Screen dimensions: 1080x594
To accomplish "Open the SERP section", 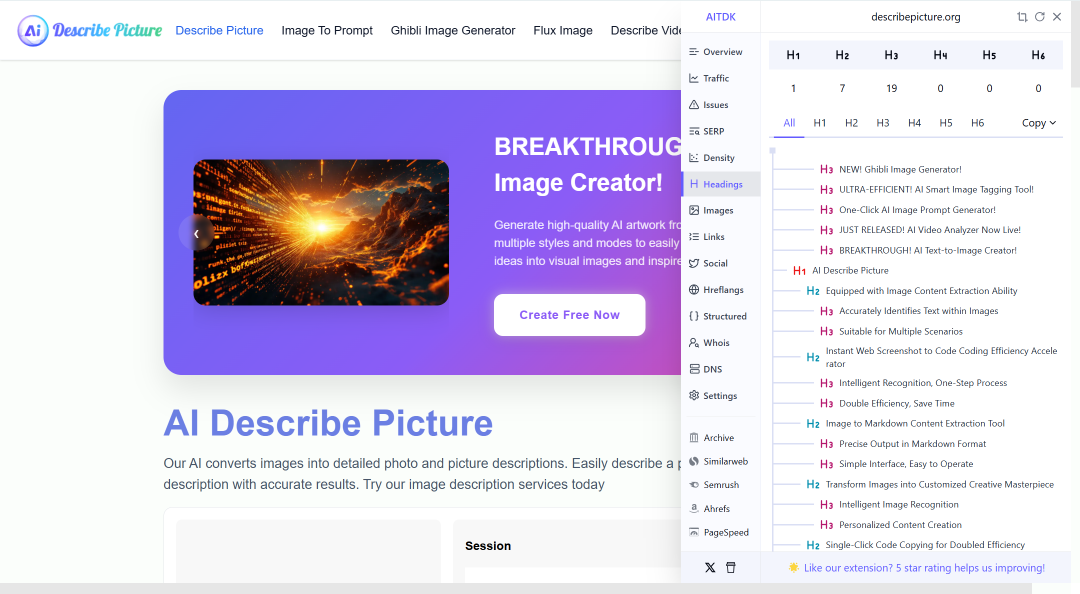I will (720, 131).
